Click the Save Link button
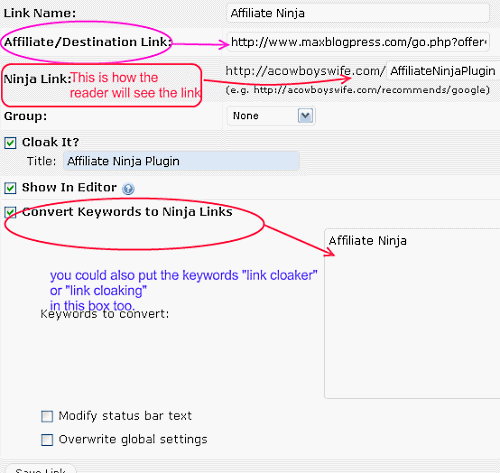 (x=41, y=469)
